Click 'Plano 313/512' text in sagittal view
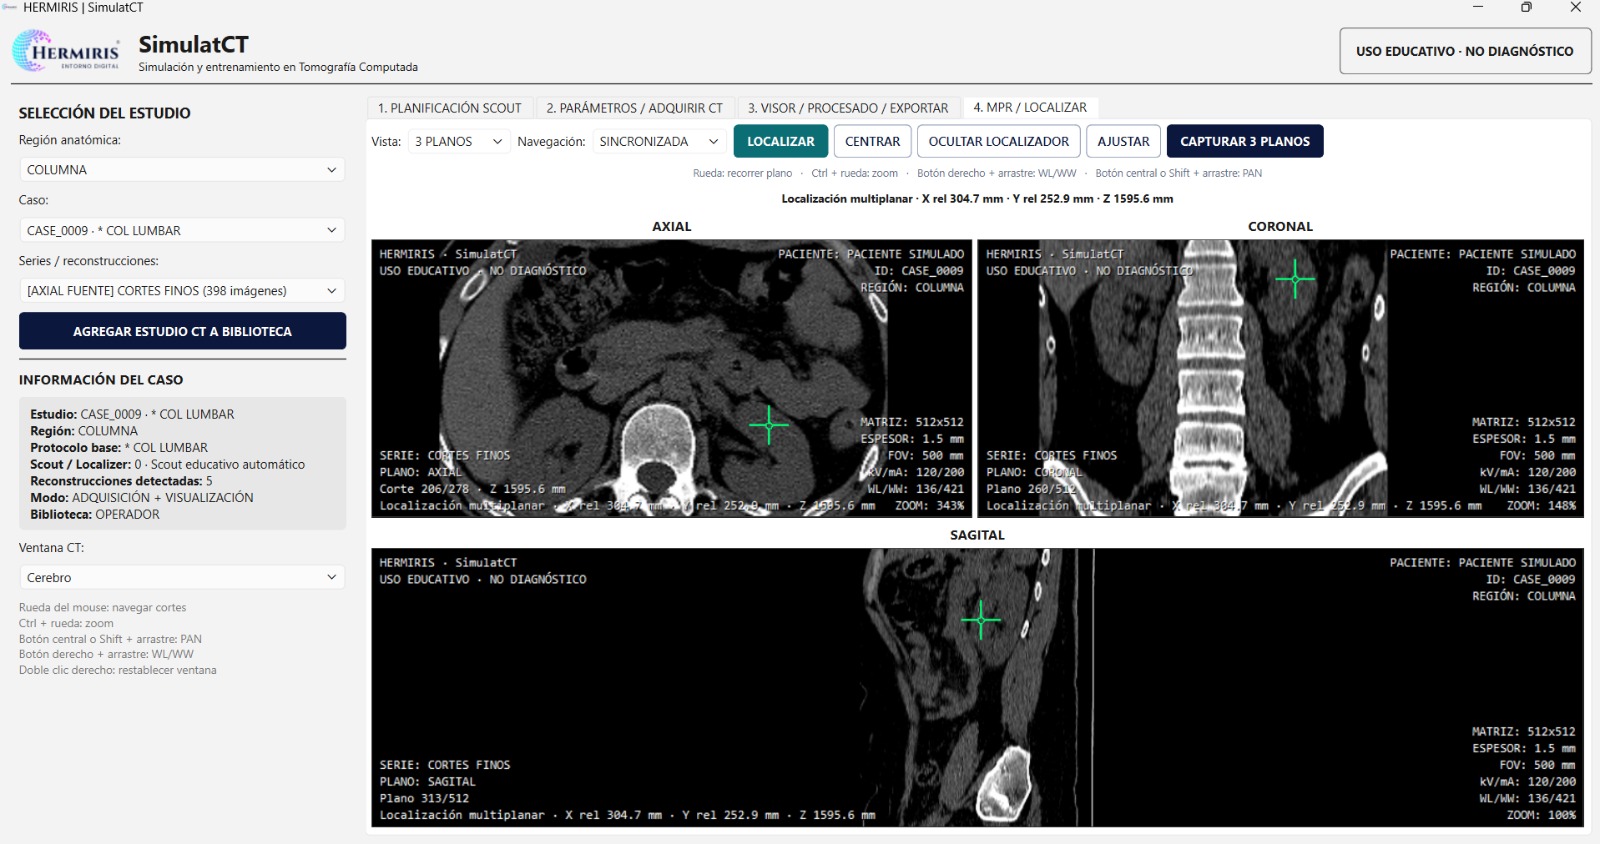Viewport: 1600px width, 844px height. coord(424,798)
